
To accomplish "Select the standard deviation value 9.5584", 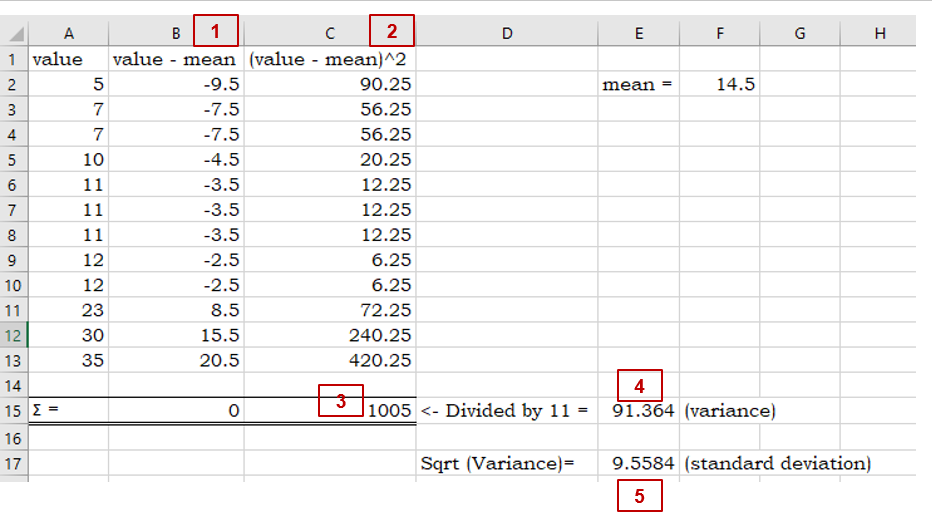I will point(638,464).
